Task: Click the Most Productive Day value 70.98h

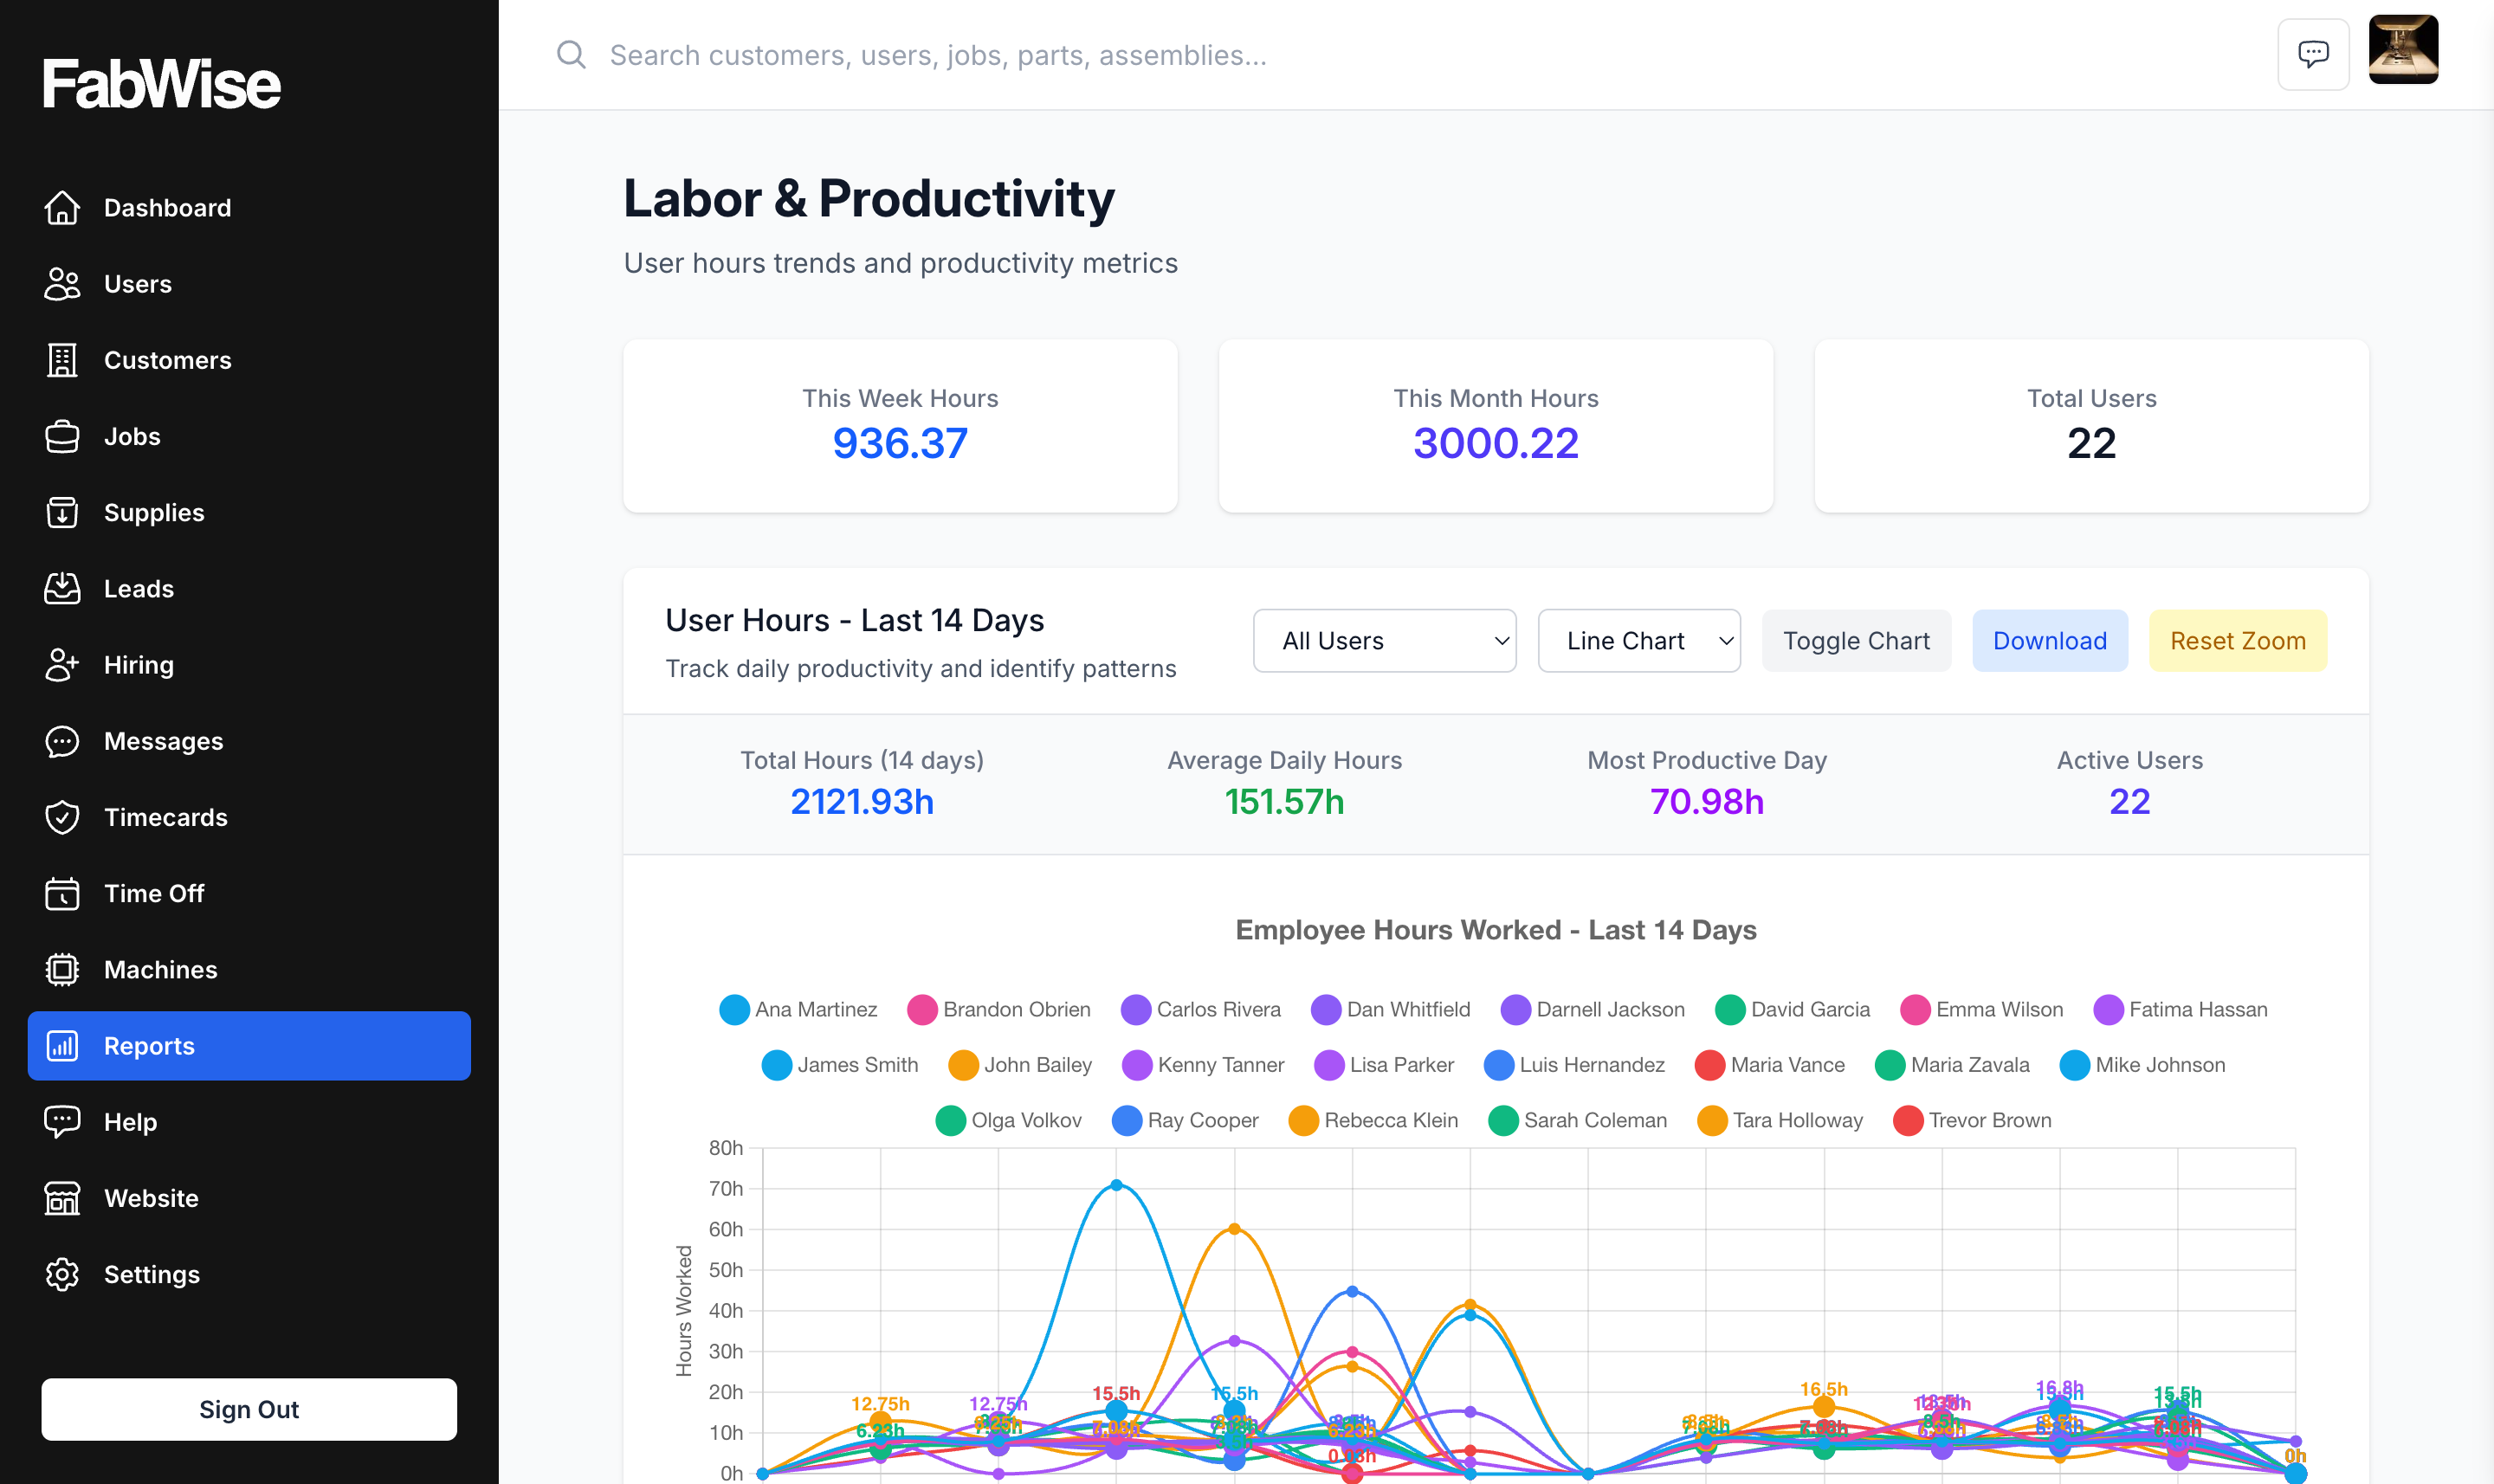Action: pos(1707,801)
